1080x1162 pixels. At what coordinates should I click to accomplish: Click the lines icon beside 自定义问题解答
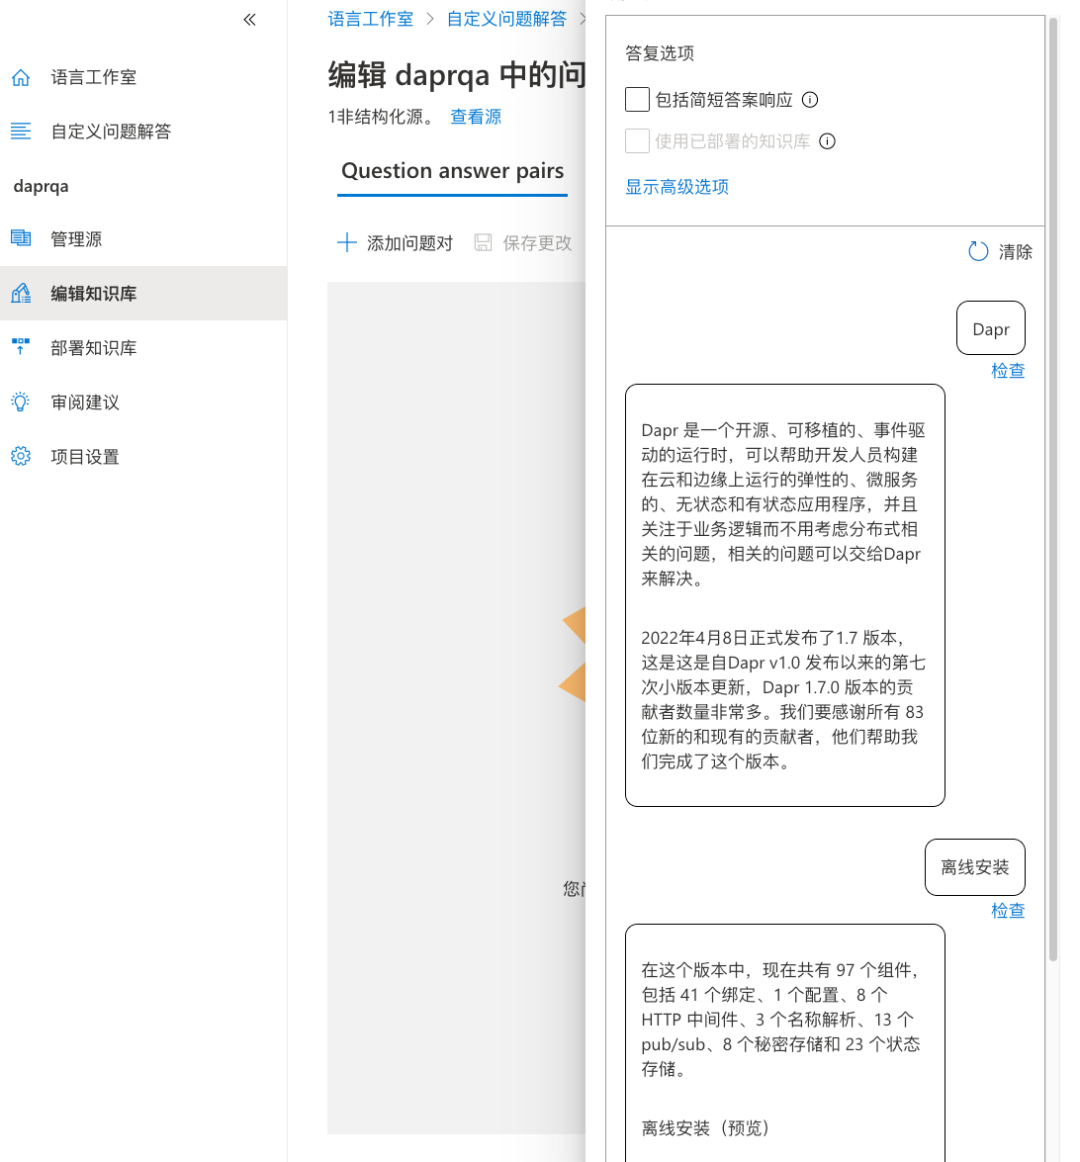21,131
